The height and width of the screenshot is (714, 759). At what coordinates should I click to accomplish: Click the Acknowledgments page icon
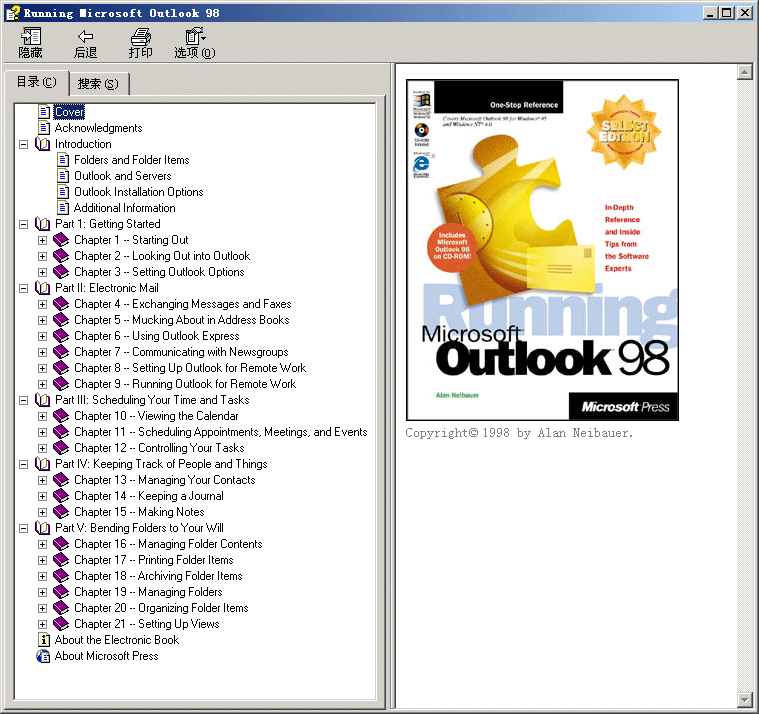44,128
